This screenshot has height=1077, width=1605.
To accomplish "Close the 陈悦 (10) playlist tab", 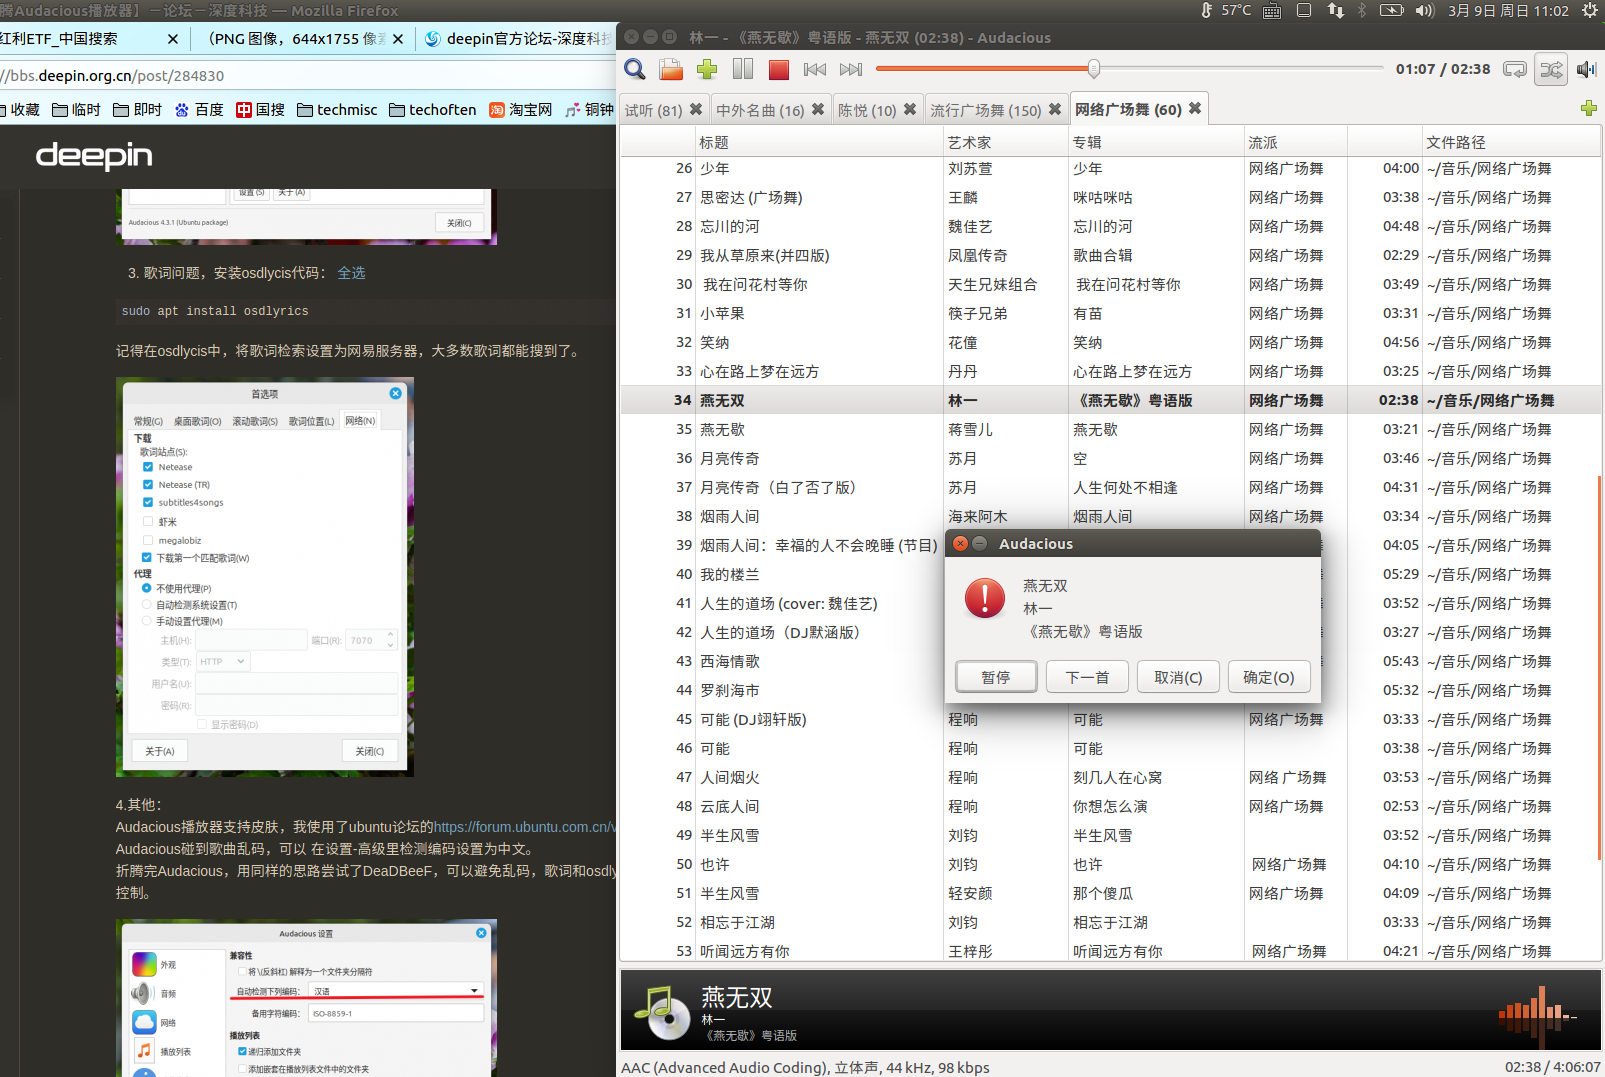I will pos(910,109).
